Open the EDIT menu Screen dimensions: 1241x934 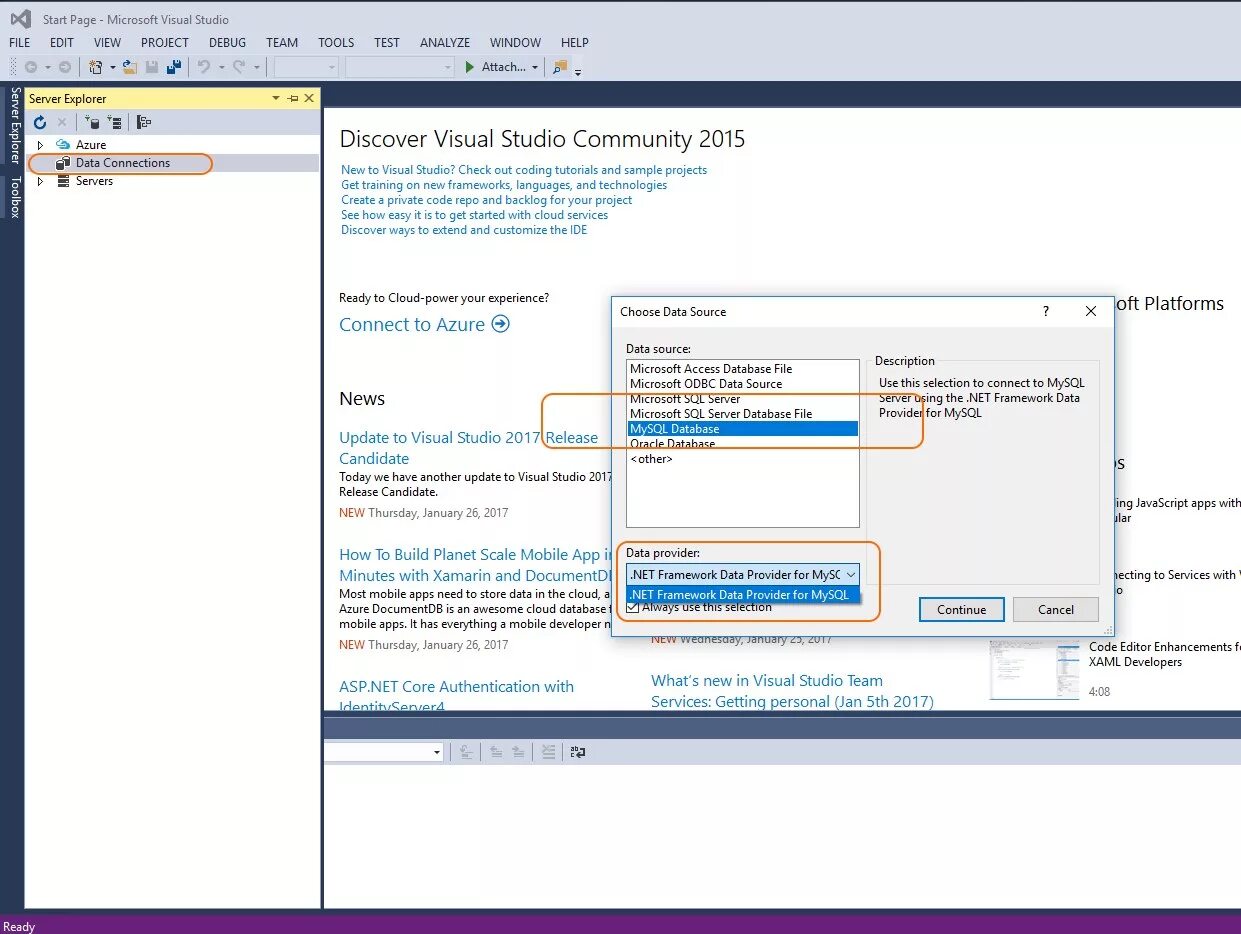(x=62, y=43)
